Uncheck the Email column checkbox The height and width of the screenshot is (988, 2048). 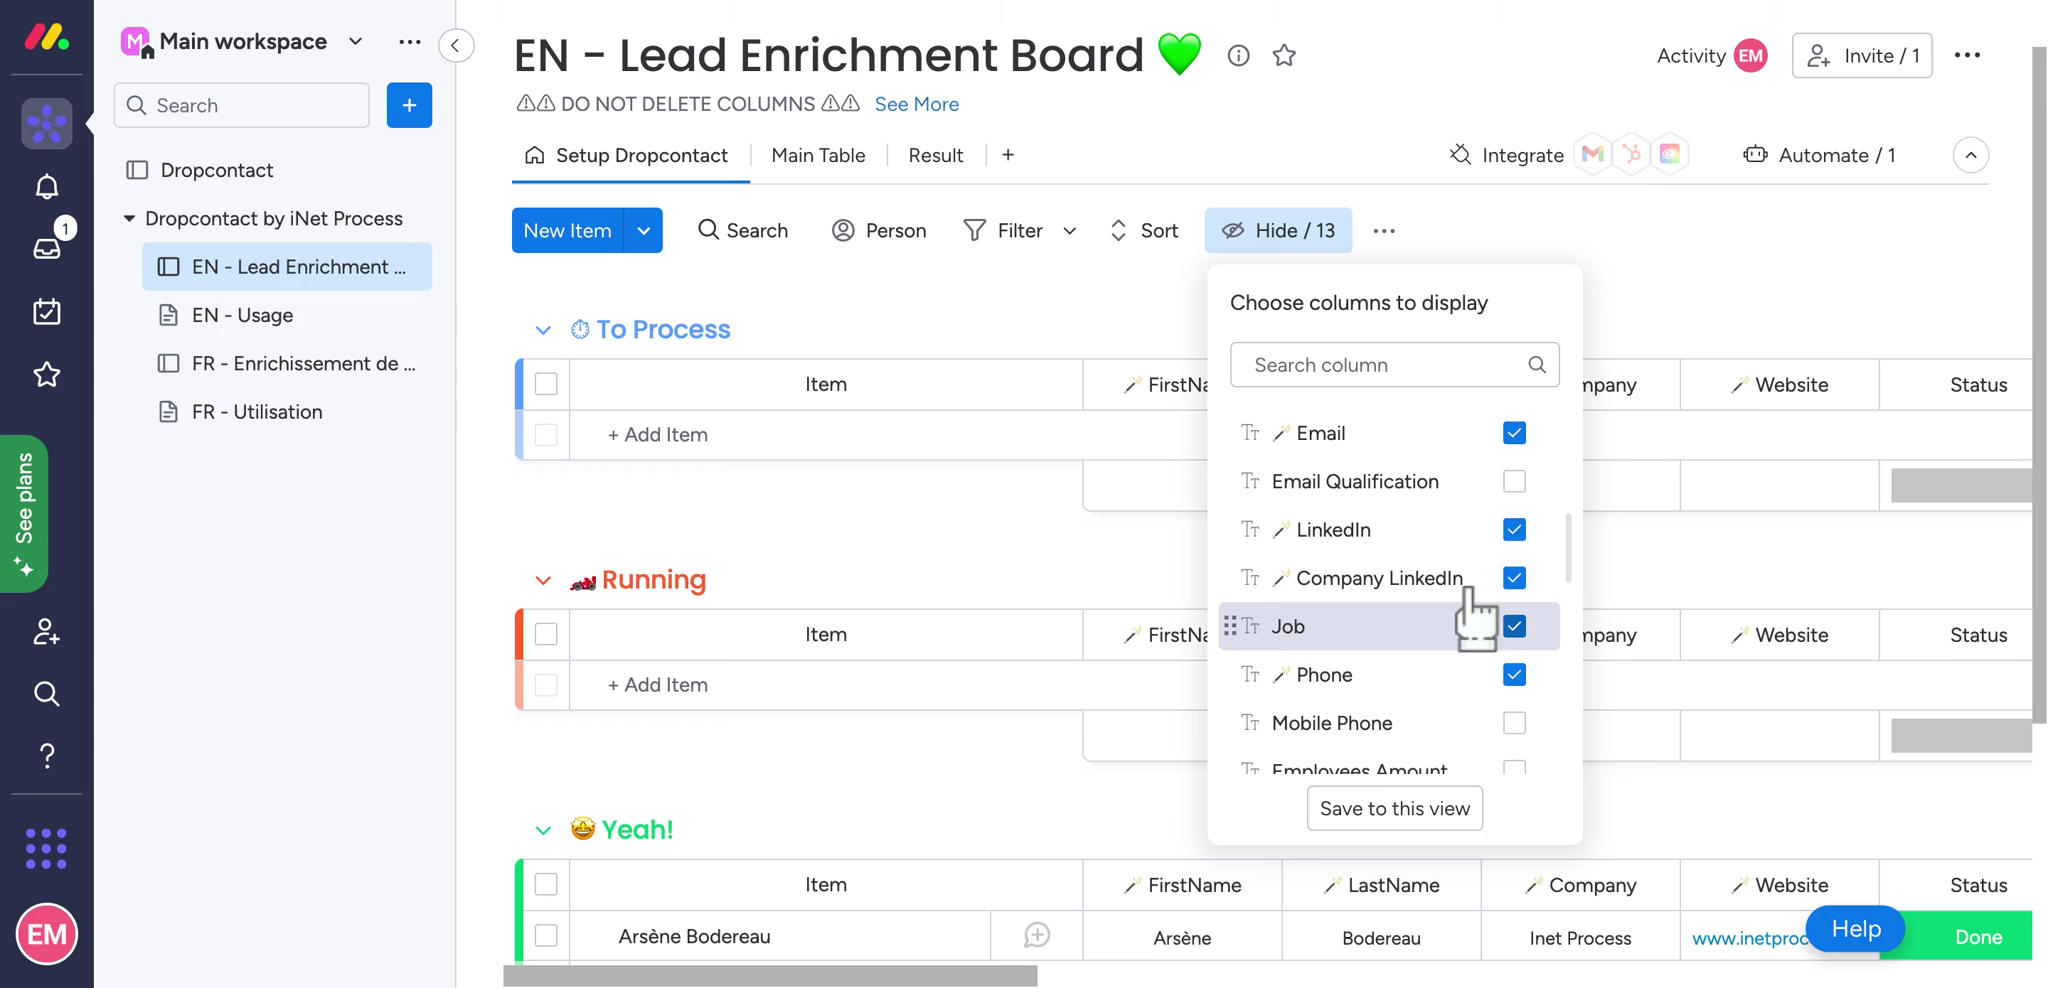coord(1514,433)
